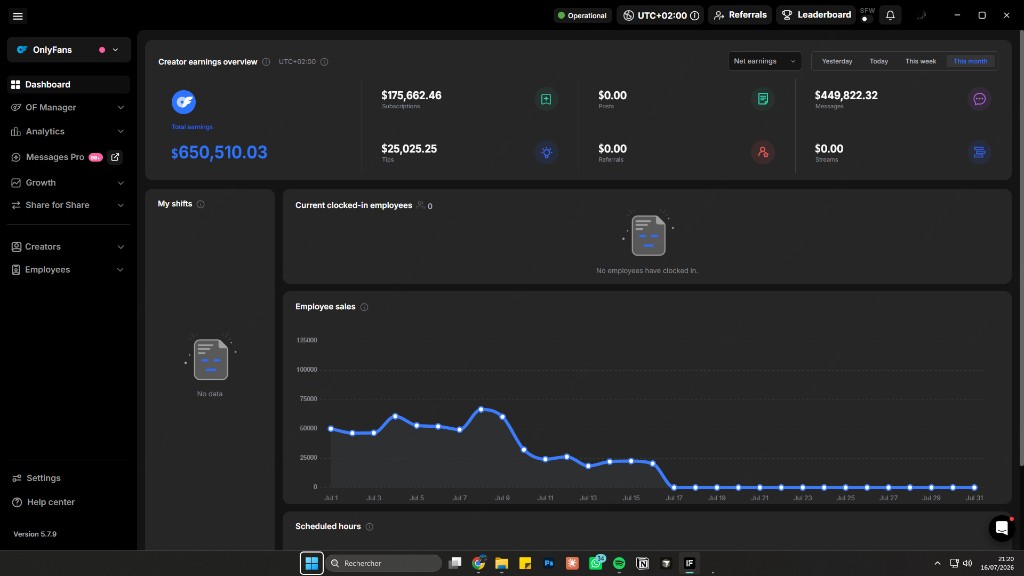Open Chrome from the taskbar
The width and height of the screenshot is (1024, 576).
point(479,563)
